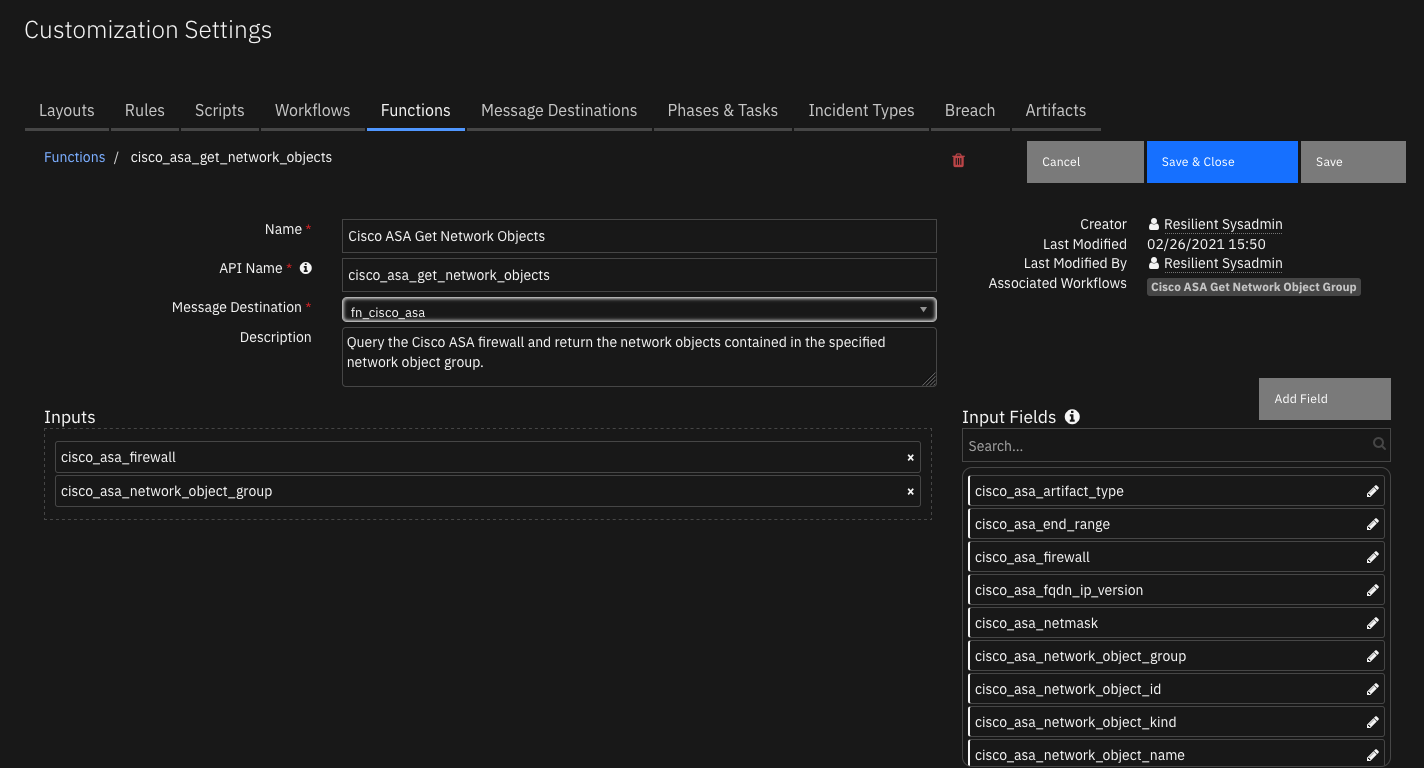1424x768 pixels.
Task: Open Last Modified By Resilient Sysadmin link
Action: click(x=1223, y=263)
